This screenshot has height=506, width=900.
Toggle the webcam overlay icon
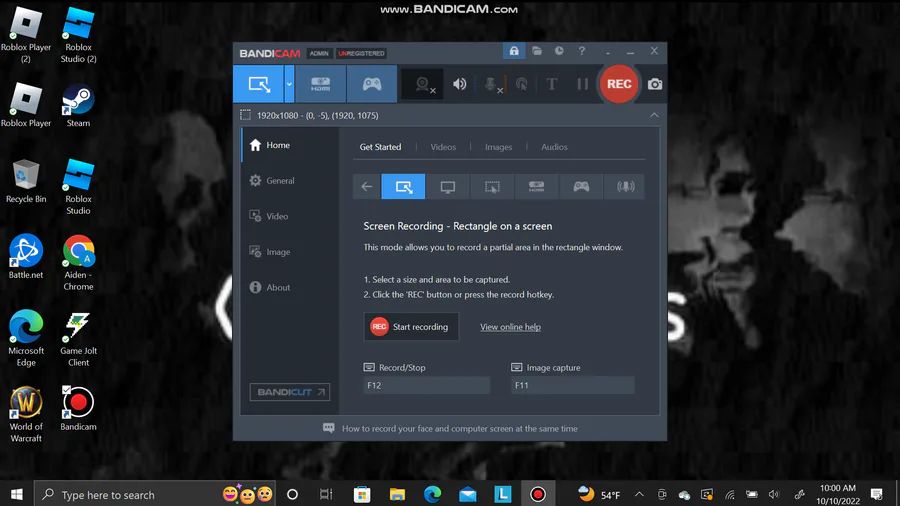point(422,84)
